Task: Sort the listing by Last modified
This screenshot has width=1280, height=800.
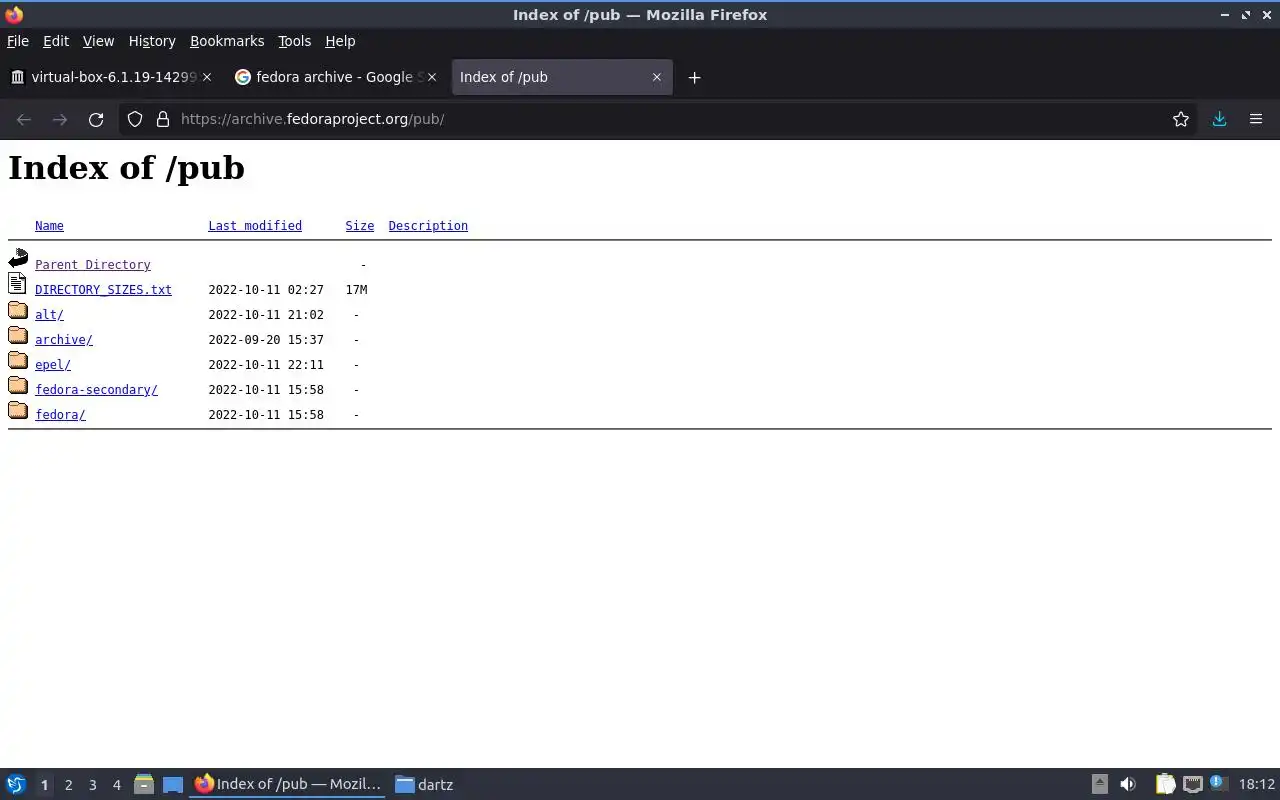Action: point(255,226)
